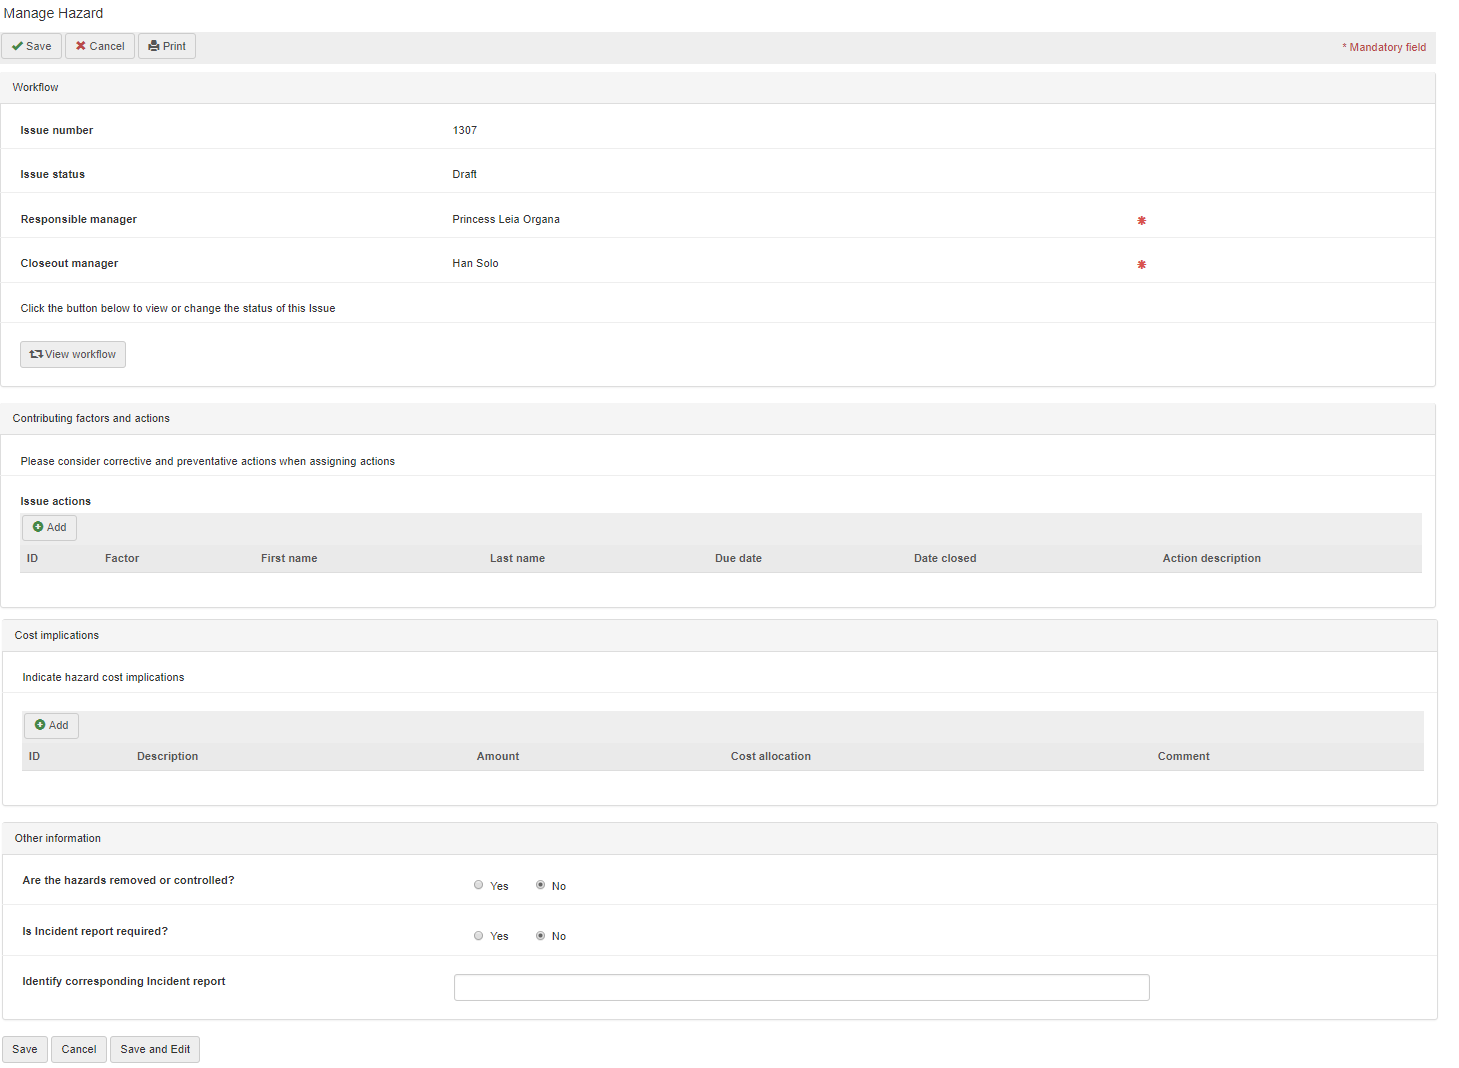Click the Save and Edit button
Image resolution: width=1459 pixels, height=1068 pixels.
tap(155, 1049)
